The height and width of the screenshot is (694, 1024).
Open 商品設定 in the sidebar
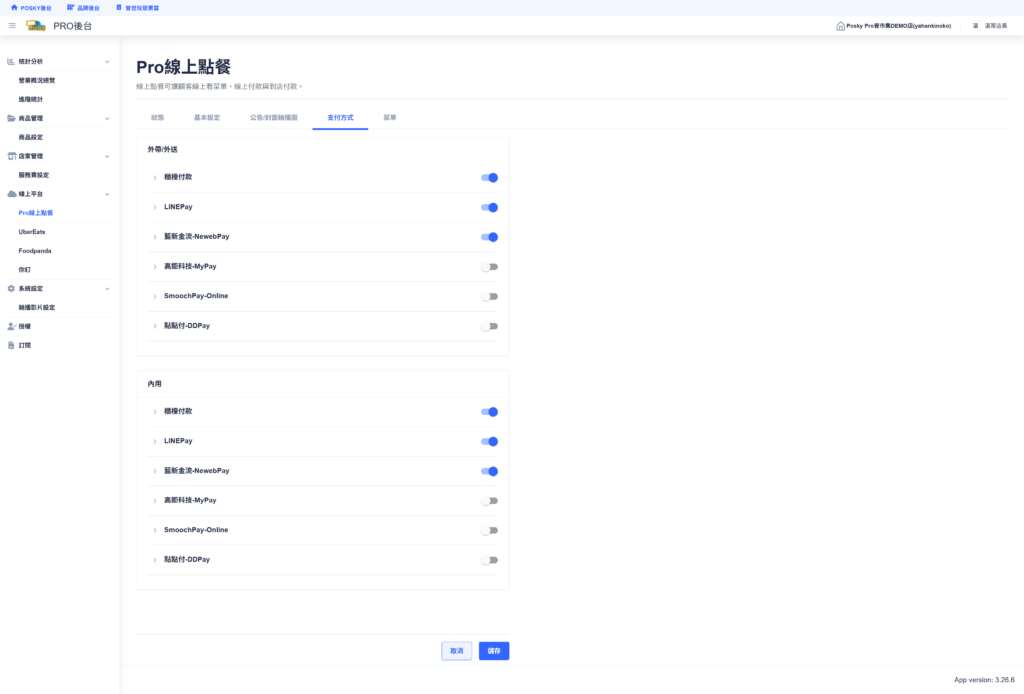pos(31,137)
